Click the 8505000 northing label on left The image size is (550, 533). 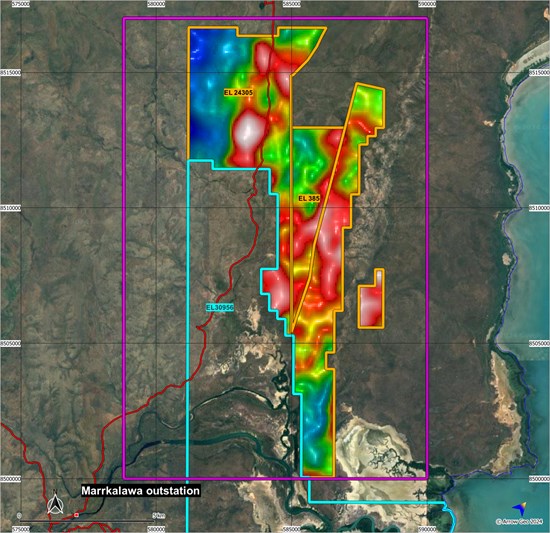coord(11,343)
